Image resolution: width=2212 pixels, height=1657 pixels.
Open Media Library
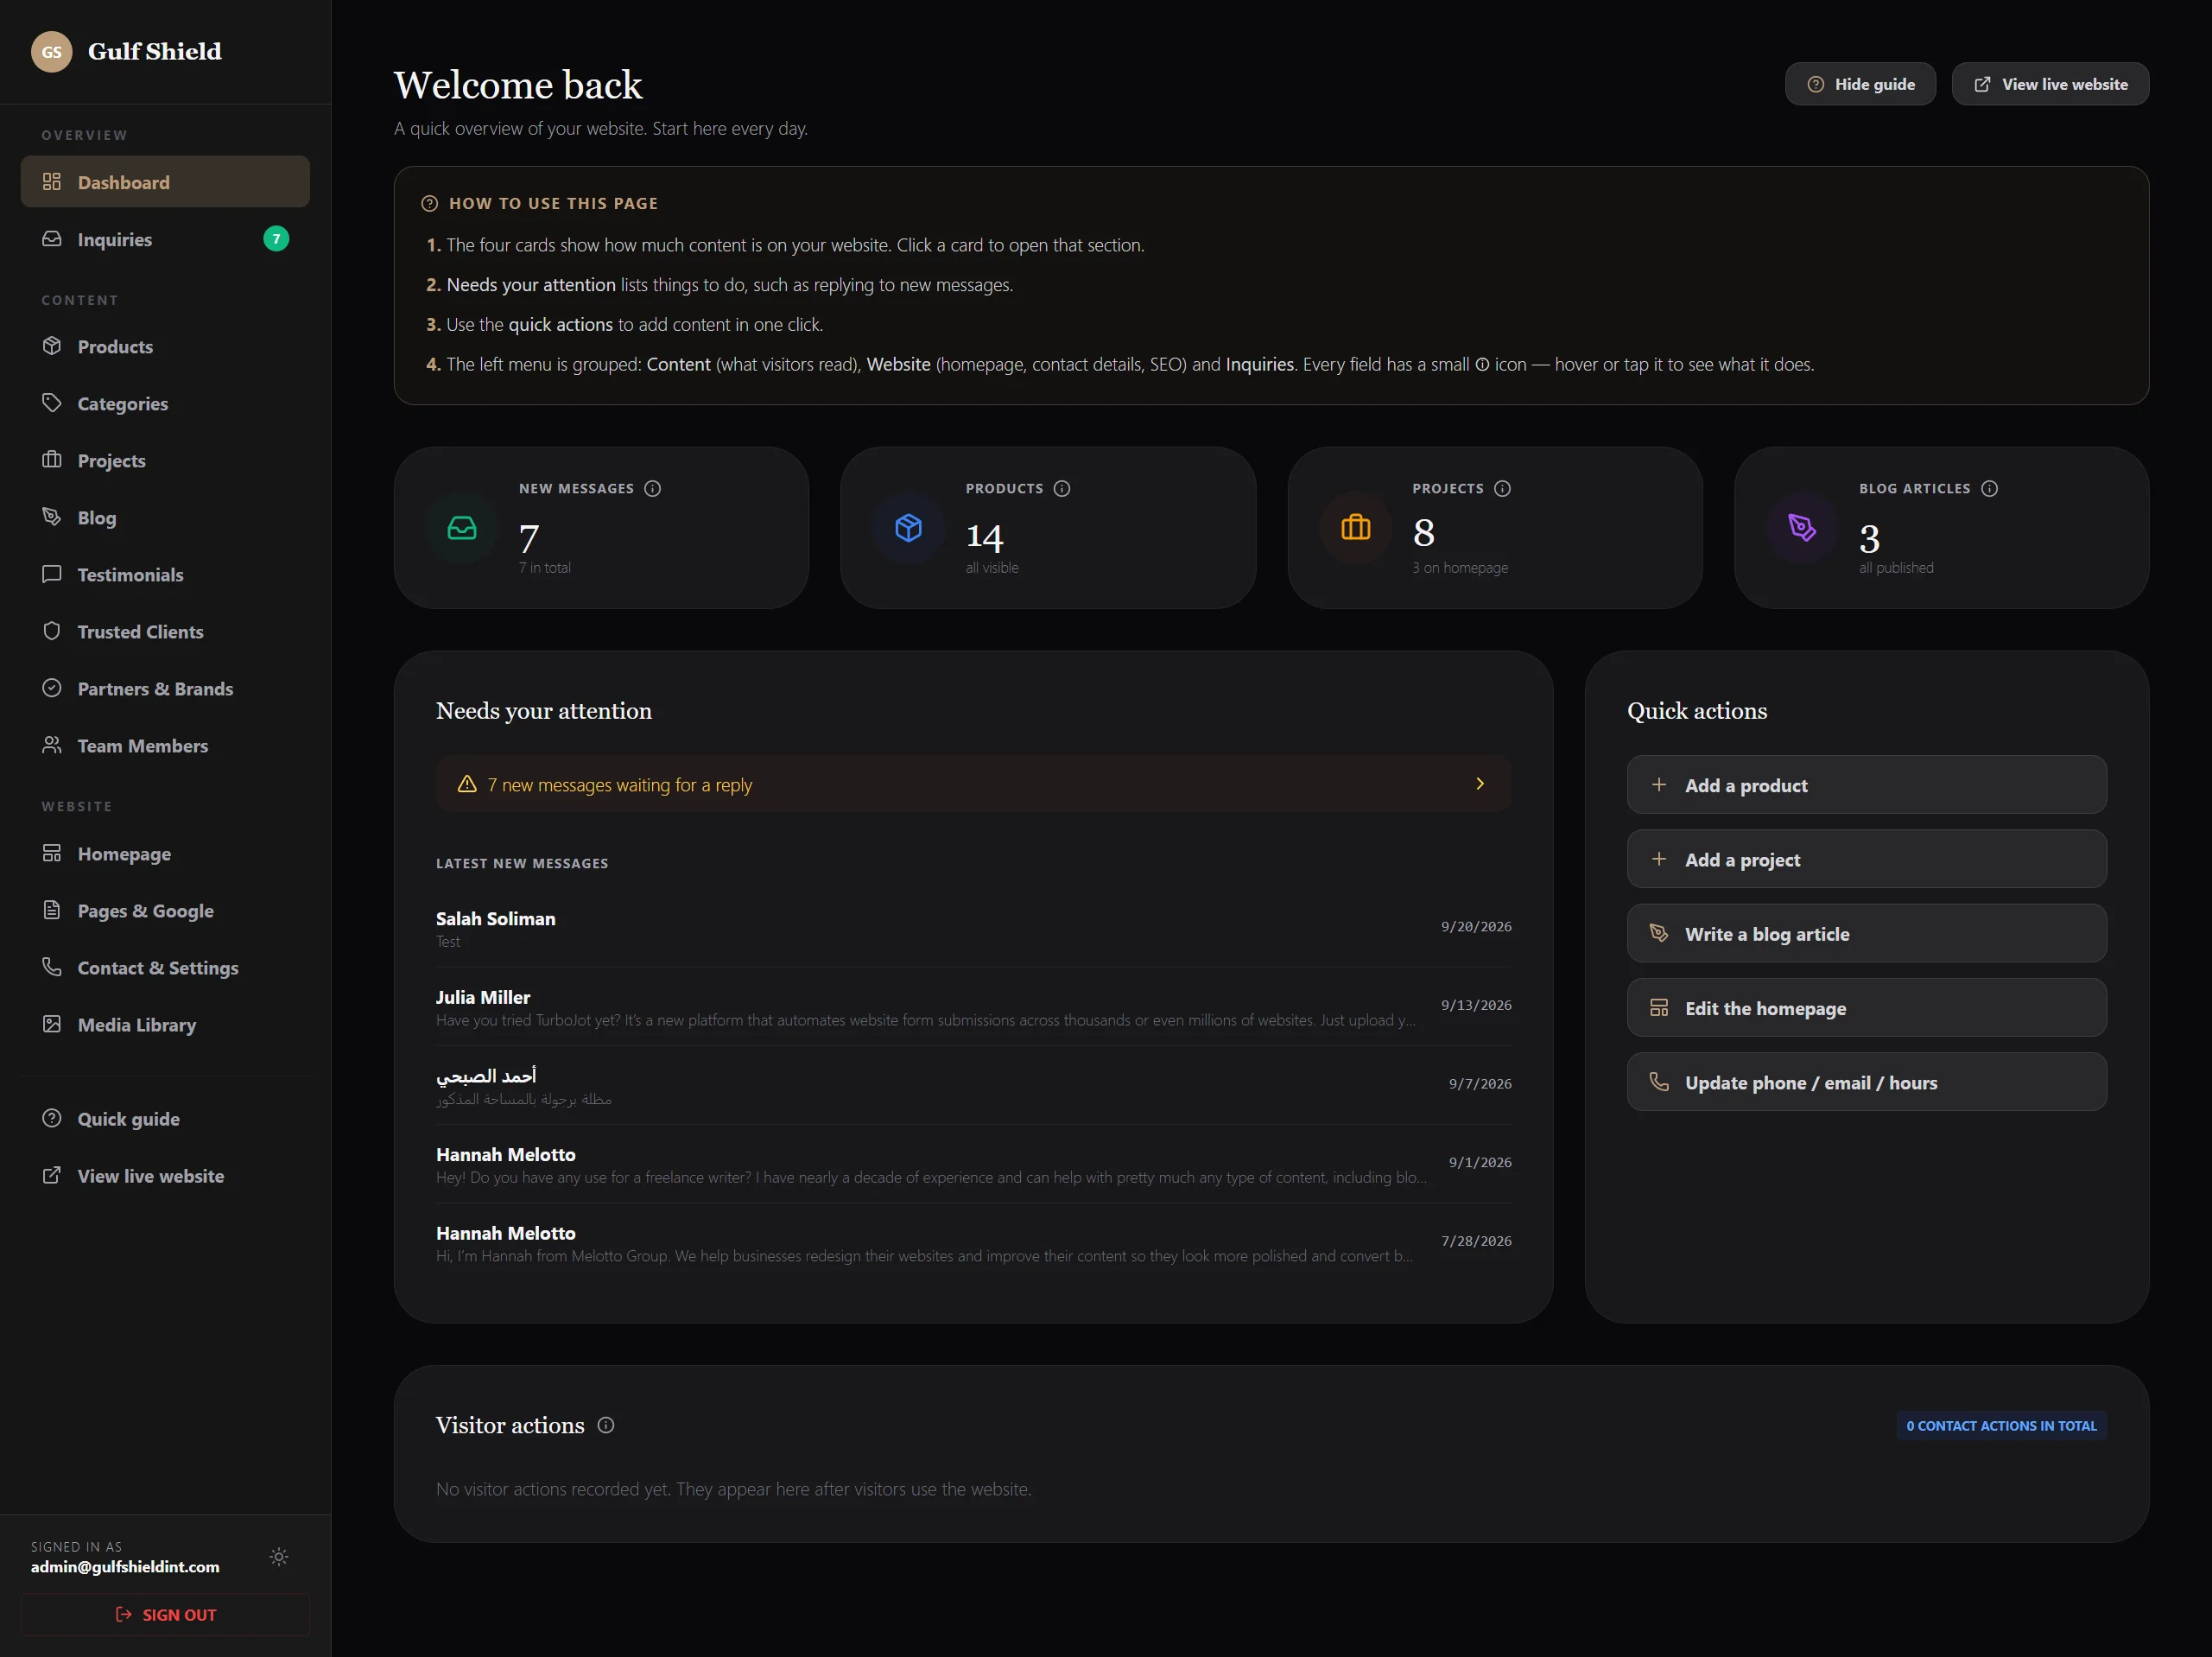[x=165, y=1024]
